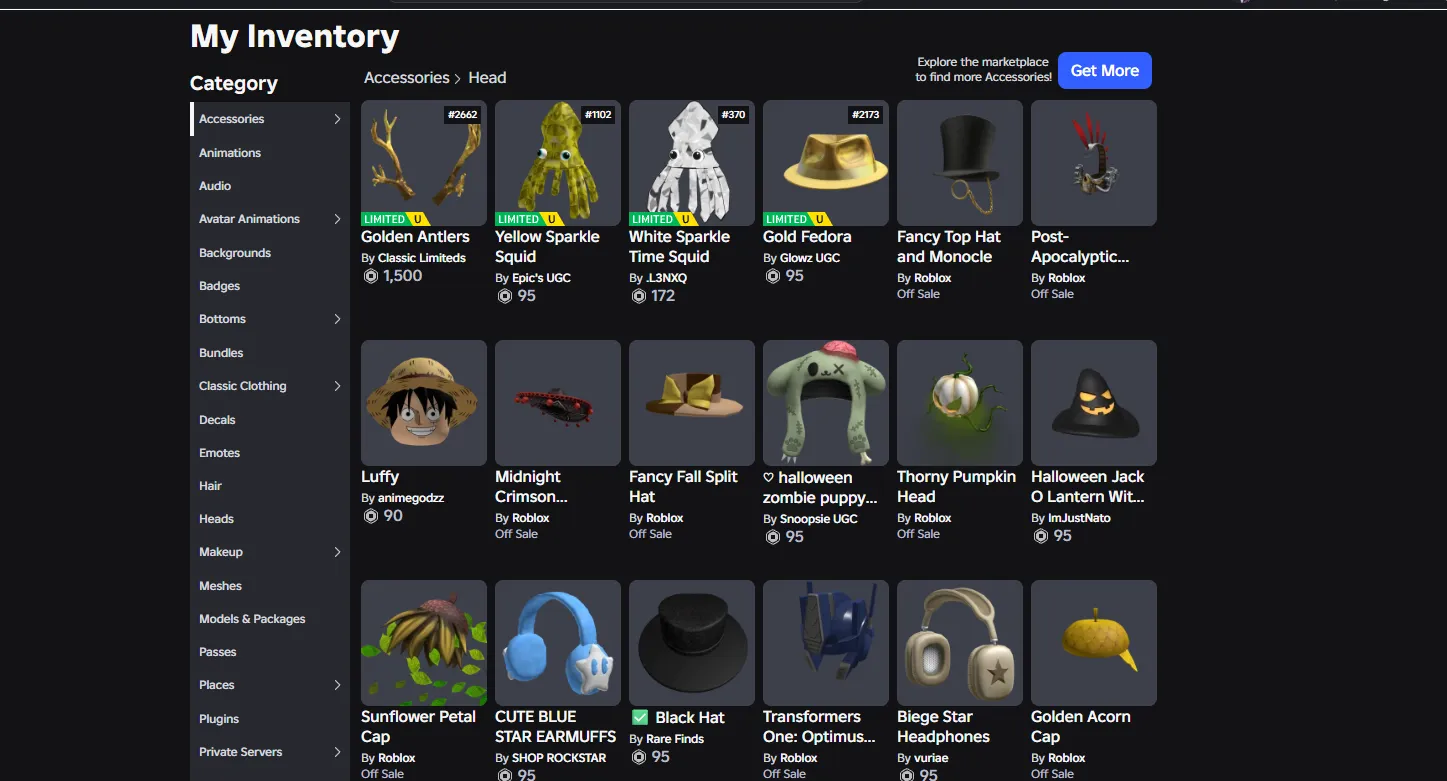
Task: View the Fancy Top Hat and Monocle image
Action: pyautogui.click(x=960, y=163)
